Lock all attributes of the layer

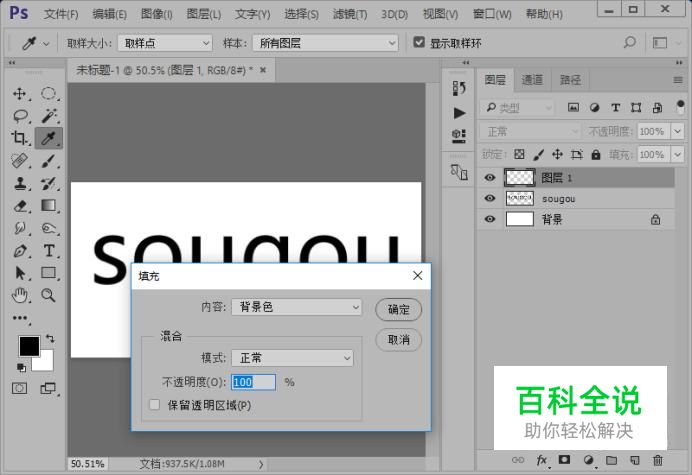(596, 155)
